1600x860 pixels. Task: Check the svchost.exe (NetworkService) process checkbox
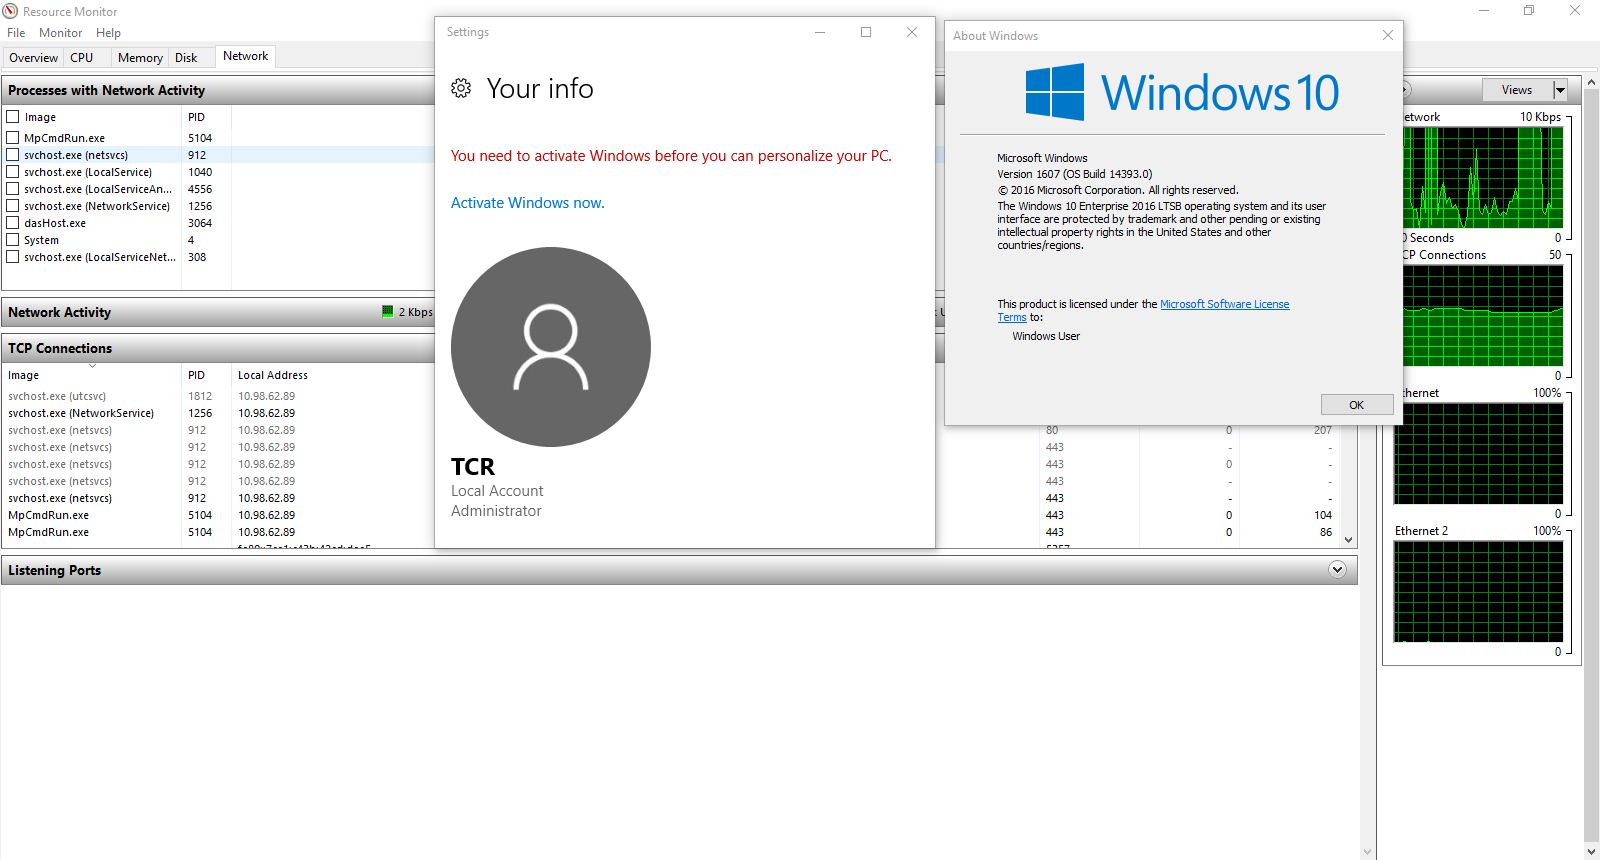pyautogui.click(x=13, y=206)
